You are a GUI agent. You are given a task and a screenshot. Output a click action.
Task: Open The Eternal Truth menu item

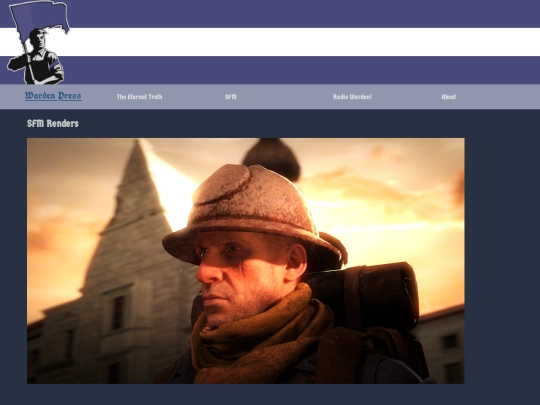(x=139, y=97)
